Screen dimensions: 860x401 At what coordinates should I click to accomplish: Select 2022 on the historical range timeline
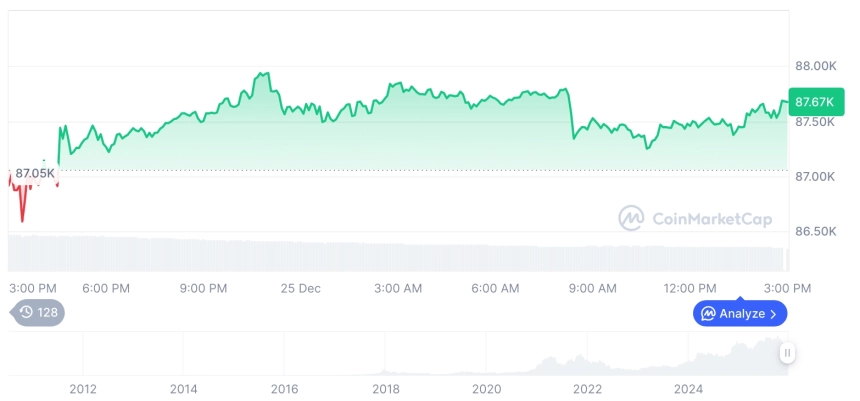[587, 389]
